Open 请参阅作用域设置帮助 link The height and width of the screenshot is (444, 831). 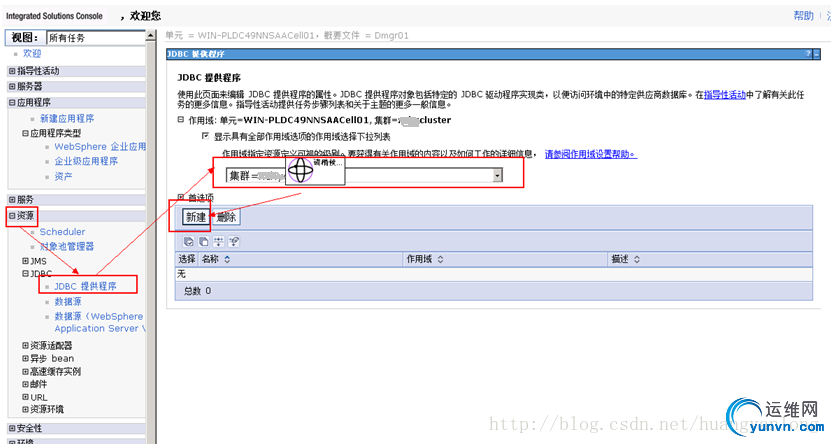(591, 154)
